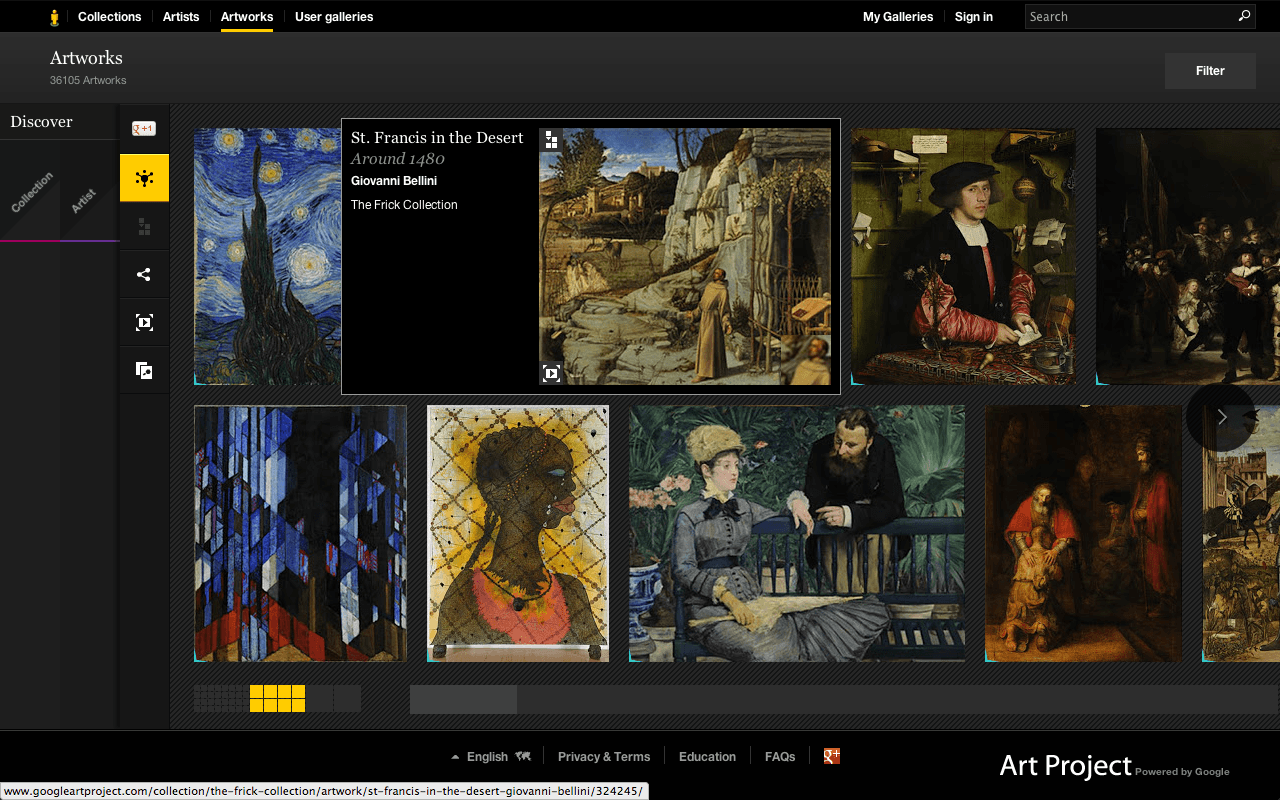
Task: Click the Google+ icon in footer
Action: pyautogui.click(x=831, y=756)
